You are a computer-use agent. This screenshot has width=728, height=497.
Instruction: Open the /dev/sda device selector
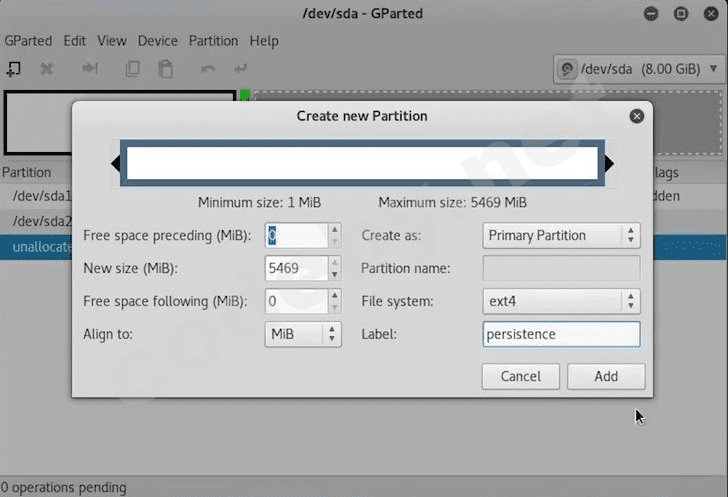coord(637,69)
